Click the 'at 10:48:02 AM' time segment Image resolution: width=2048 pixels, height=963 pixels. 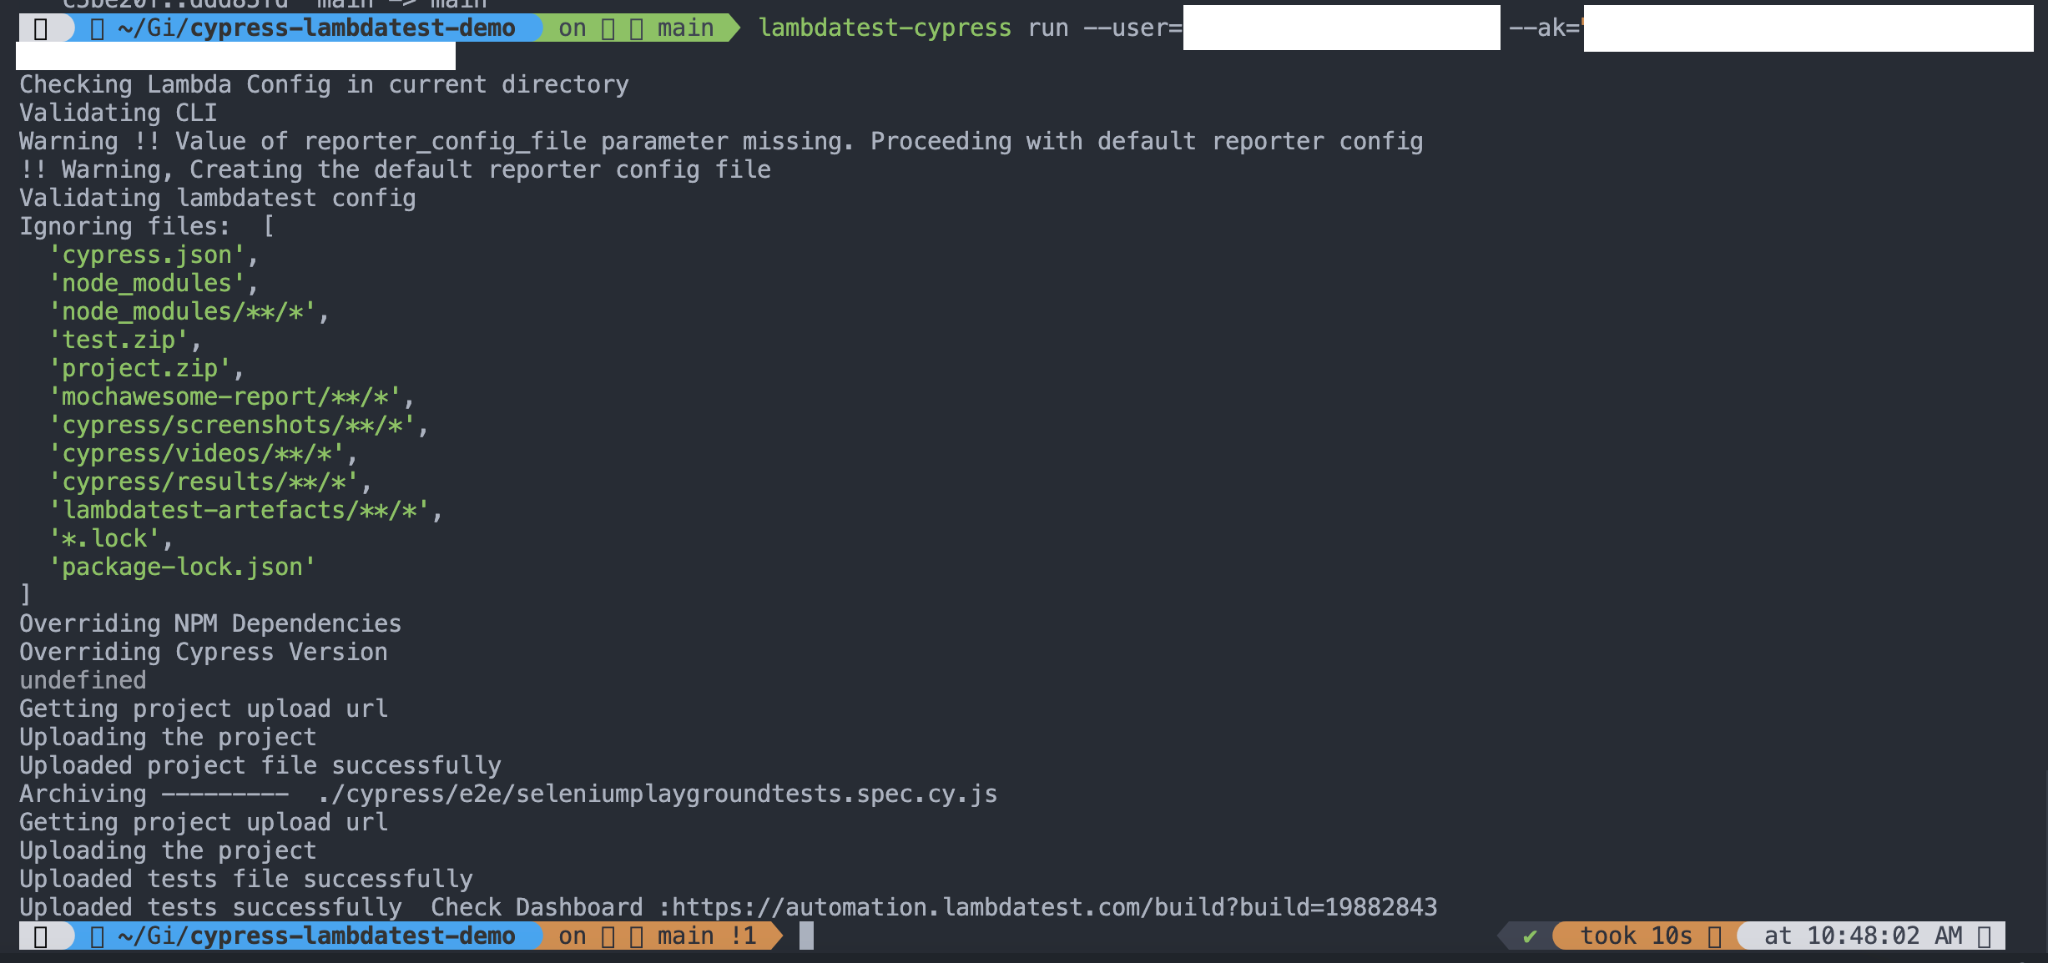pos(1863,936)
